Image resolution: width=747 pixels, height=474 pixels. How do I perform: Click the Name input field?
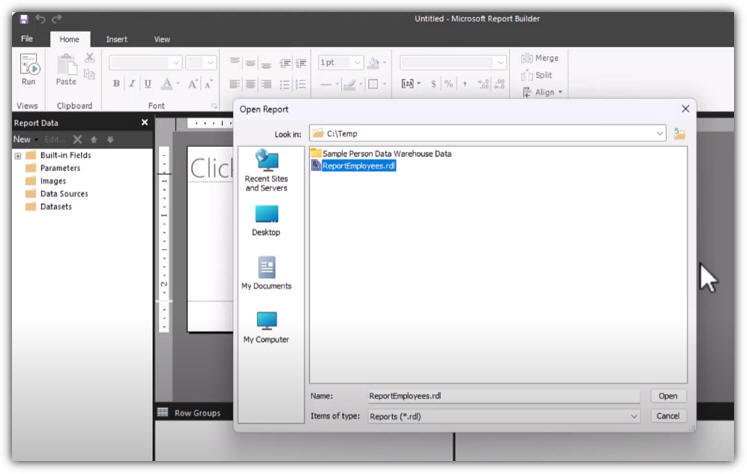(x=504, y=396)
